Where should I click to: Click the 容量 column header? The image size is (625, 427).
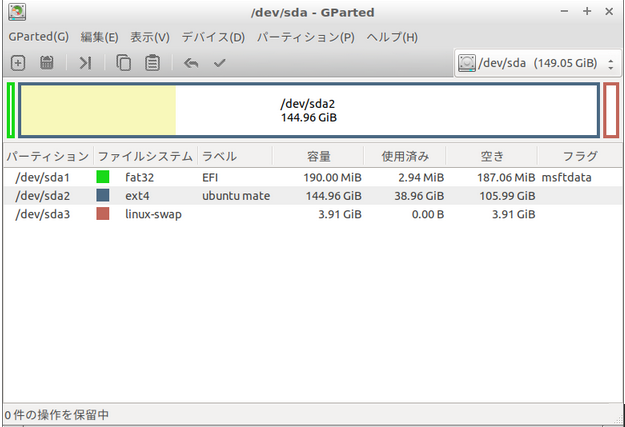click(x=318, y=156)
